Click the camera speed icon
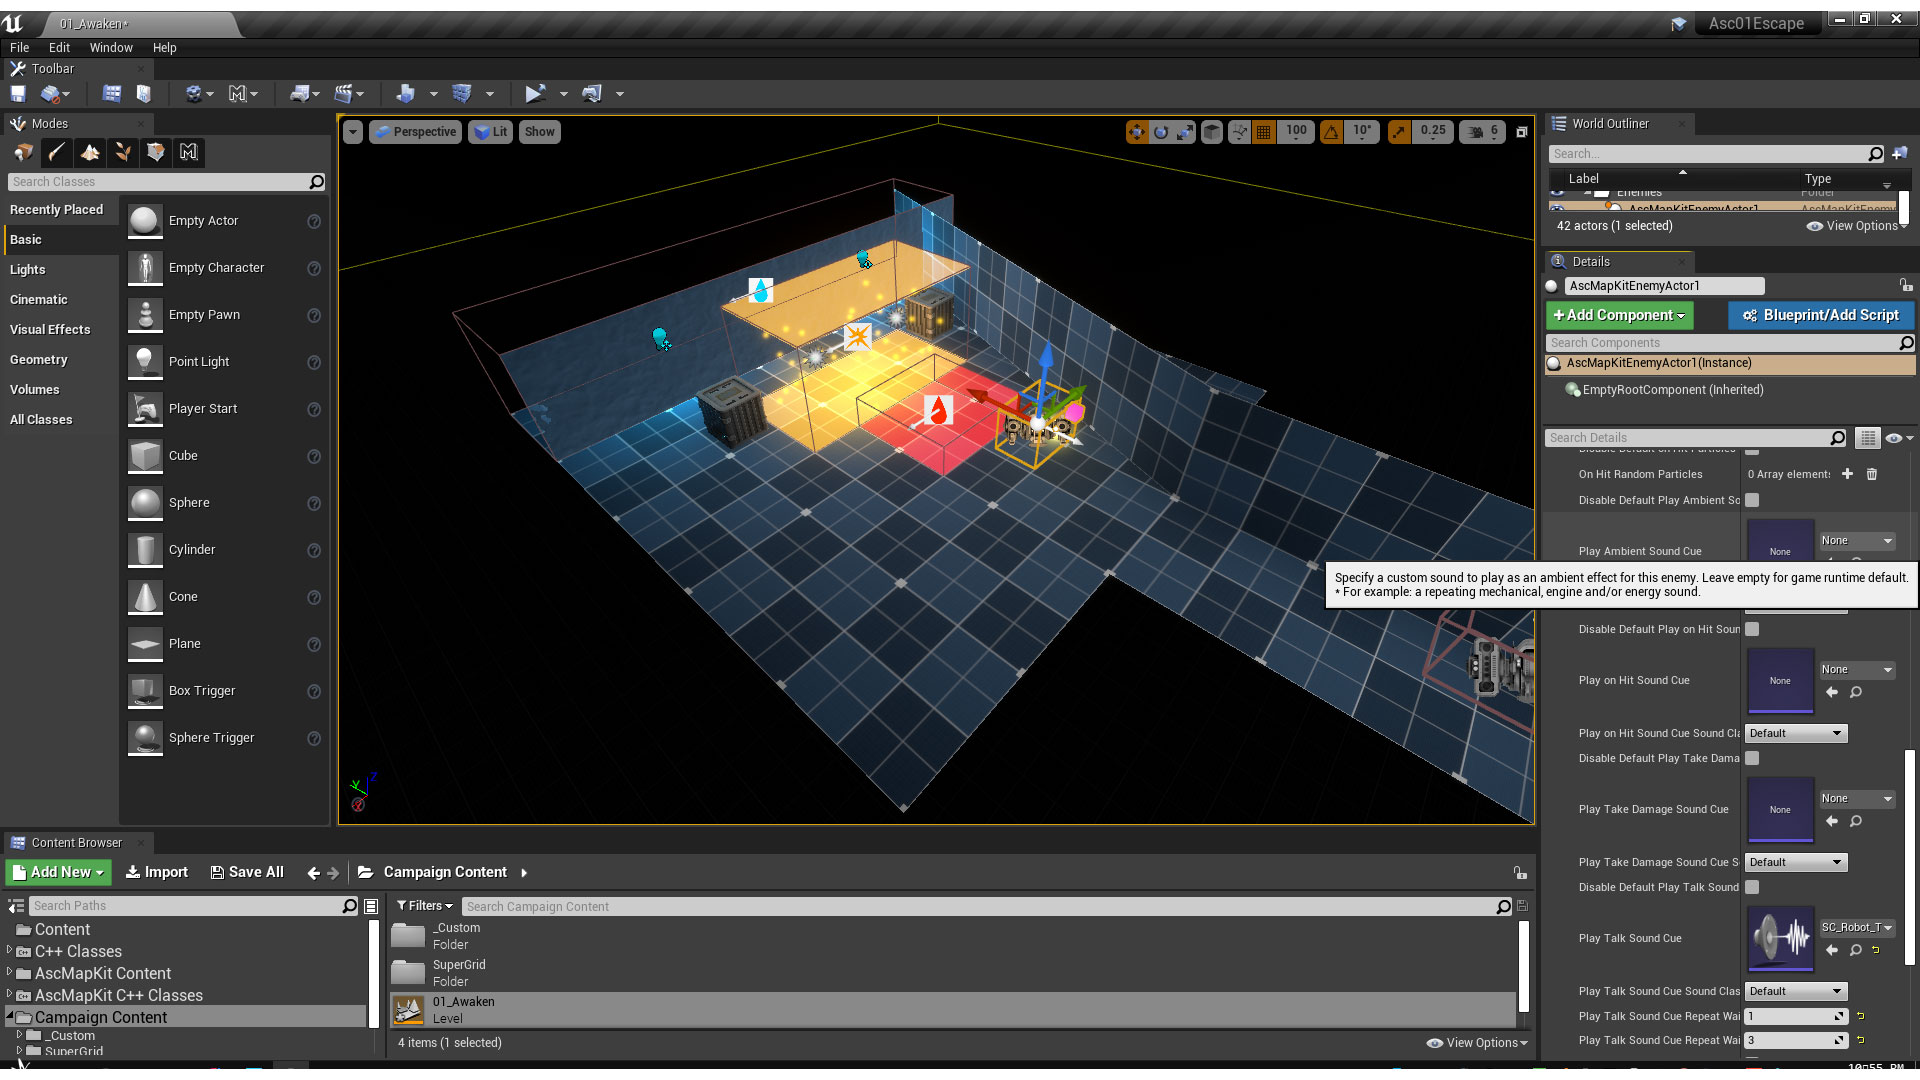The width and height of the screenshot is (1920, 1080). [1476, 132]
